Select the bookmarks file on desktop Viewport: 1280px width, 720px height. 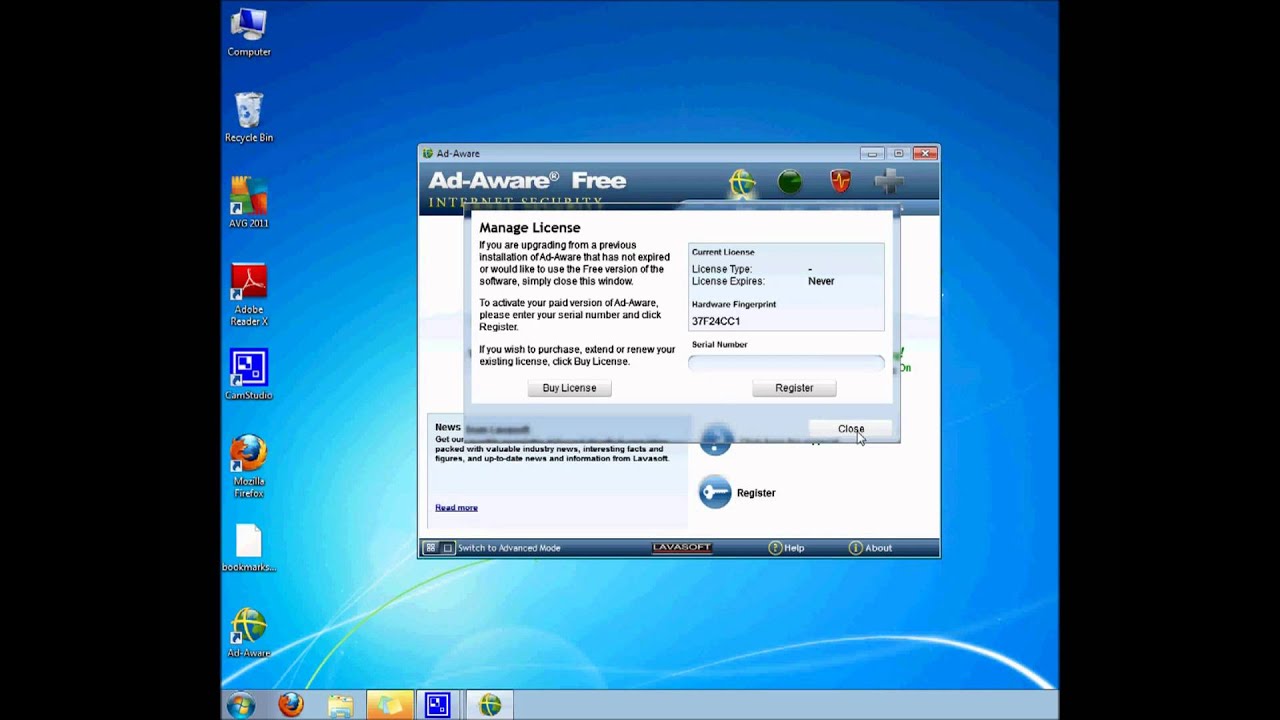249,548
